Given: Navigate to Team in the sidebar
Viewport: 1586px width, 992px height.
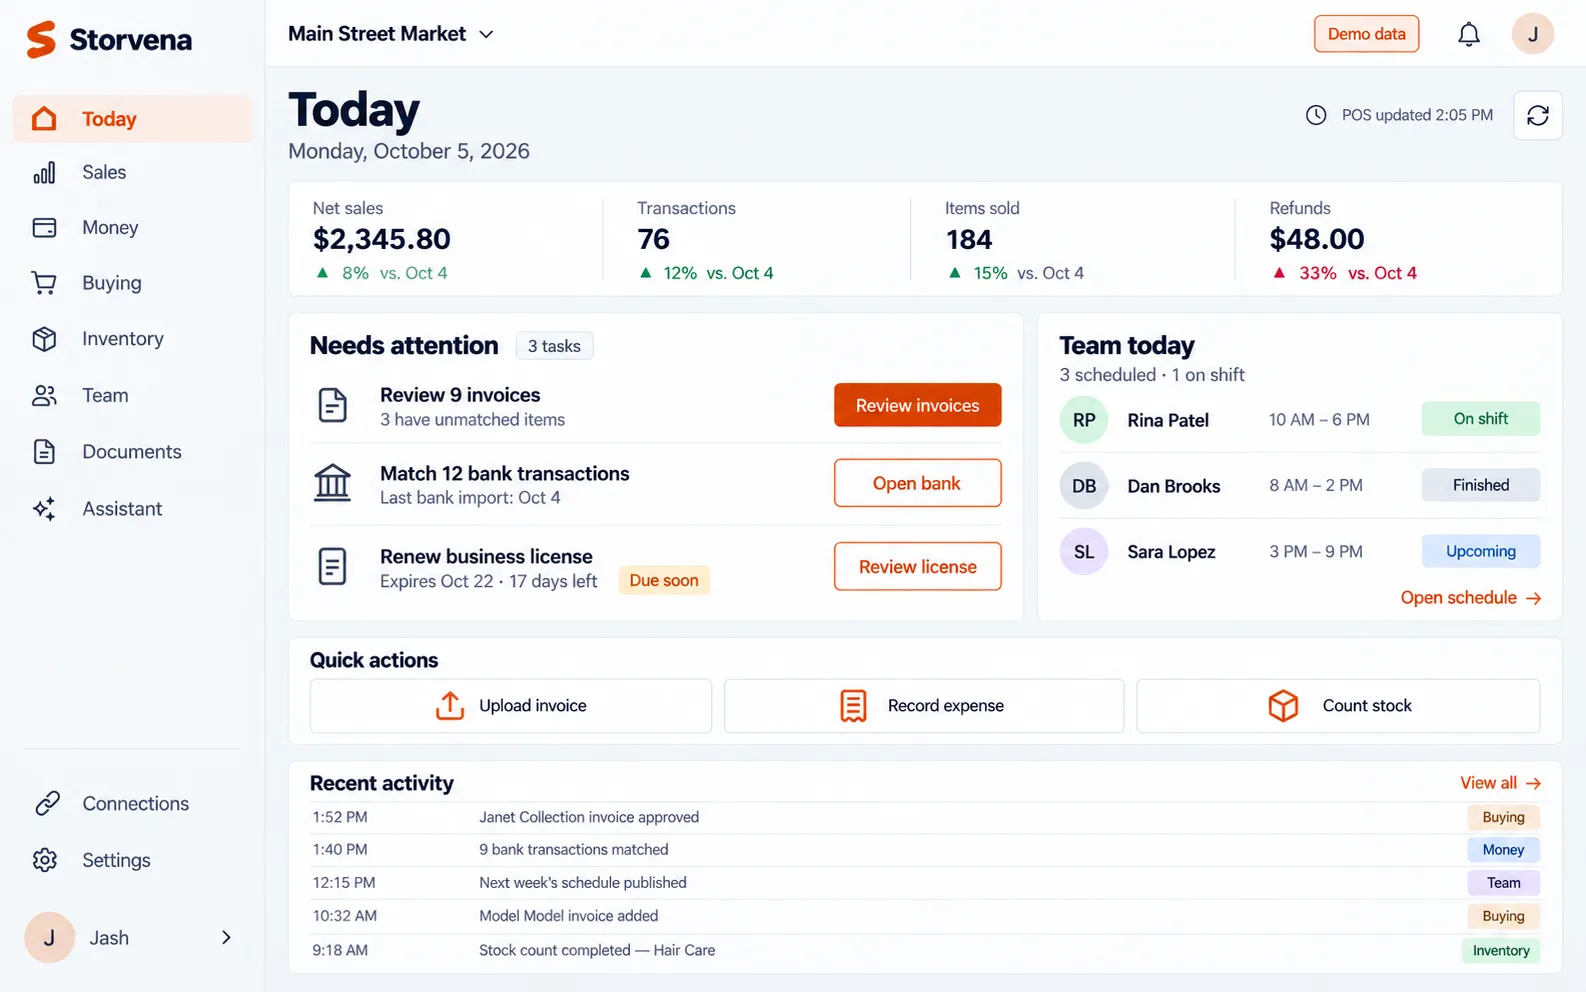Looking at the screenshot, I should click(133, 396).
